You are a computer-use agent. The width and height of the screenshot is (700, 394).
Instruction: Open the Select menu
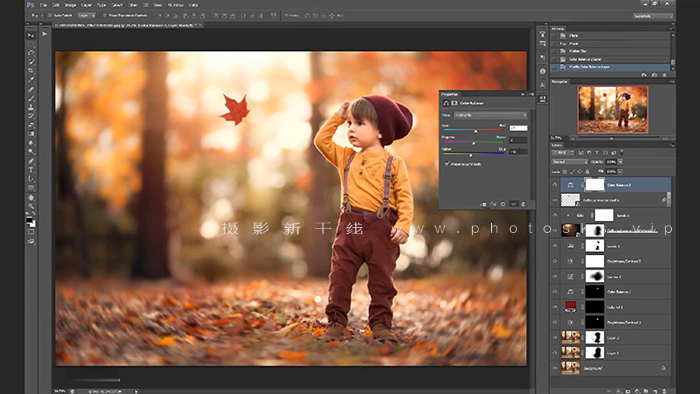pyautogui.click(x=117, y=5)
